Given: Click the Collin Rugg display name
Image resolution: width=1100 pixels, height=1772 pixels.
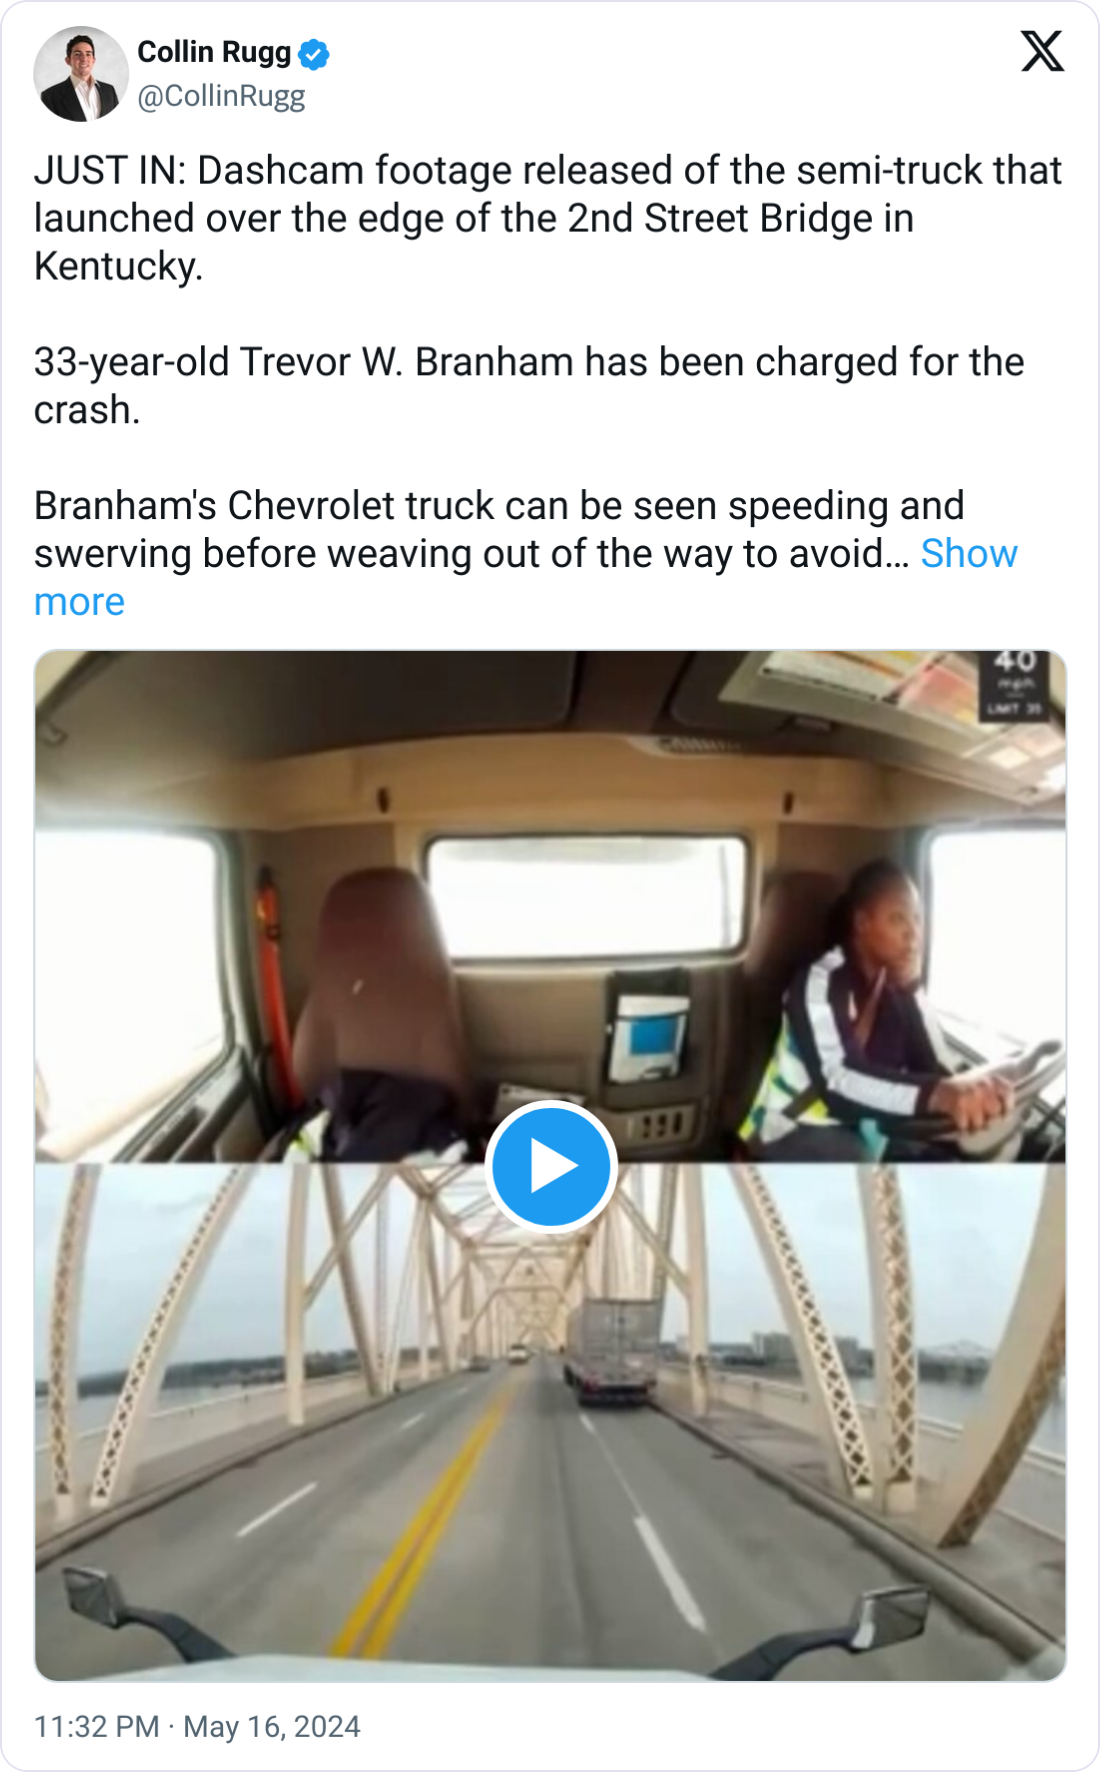Looking at the screenshot, I should point(214,52).
